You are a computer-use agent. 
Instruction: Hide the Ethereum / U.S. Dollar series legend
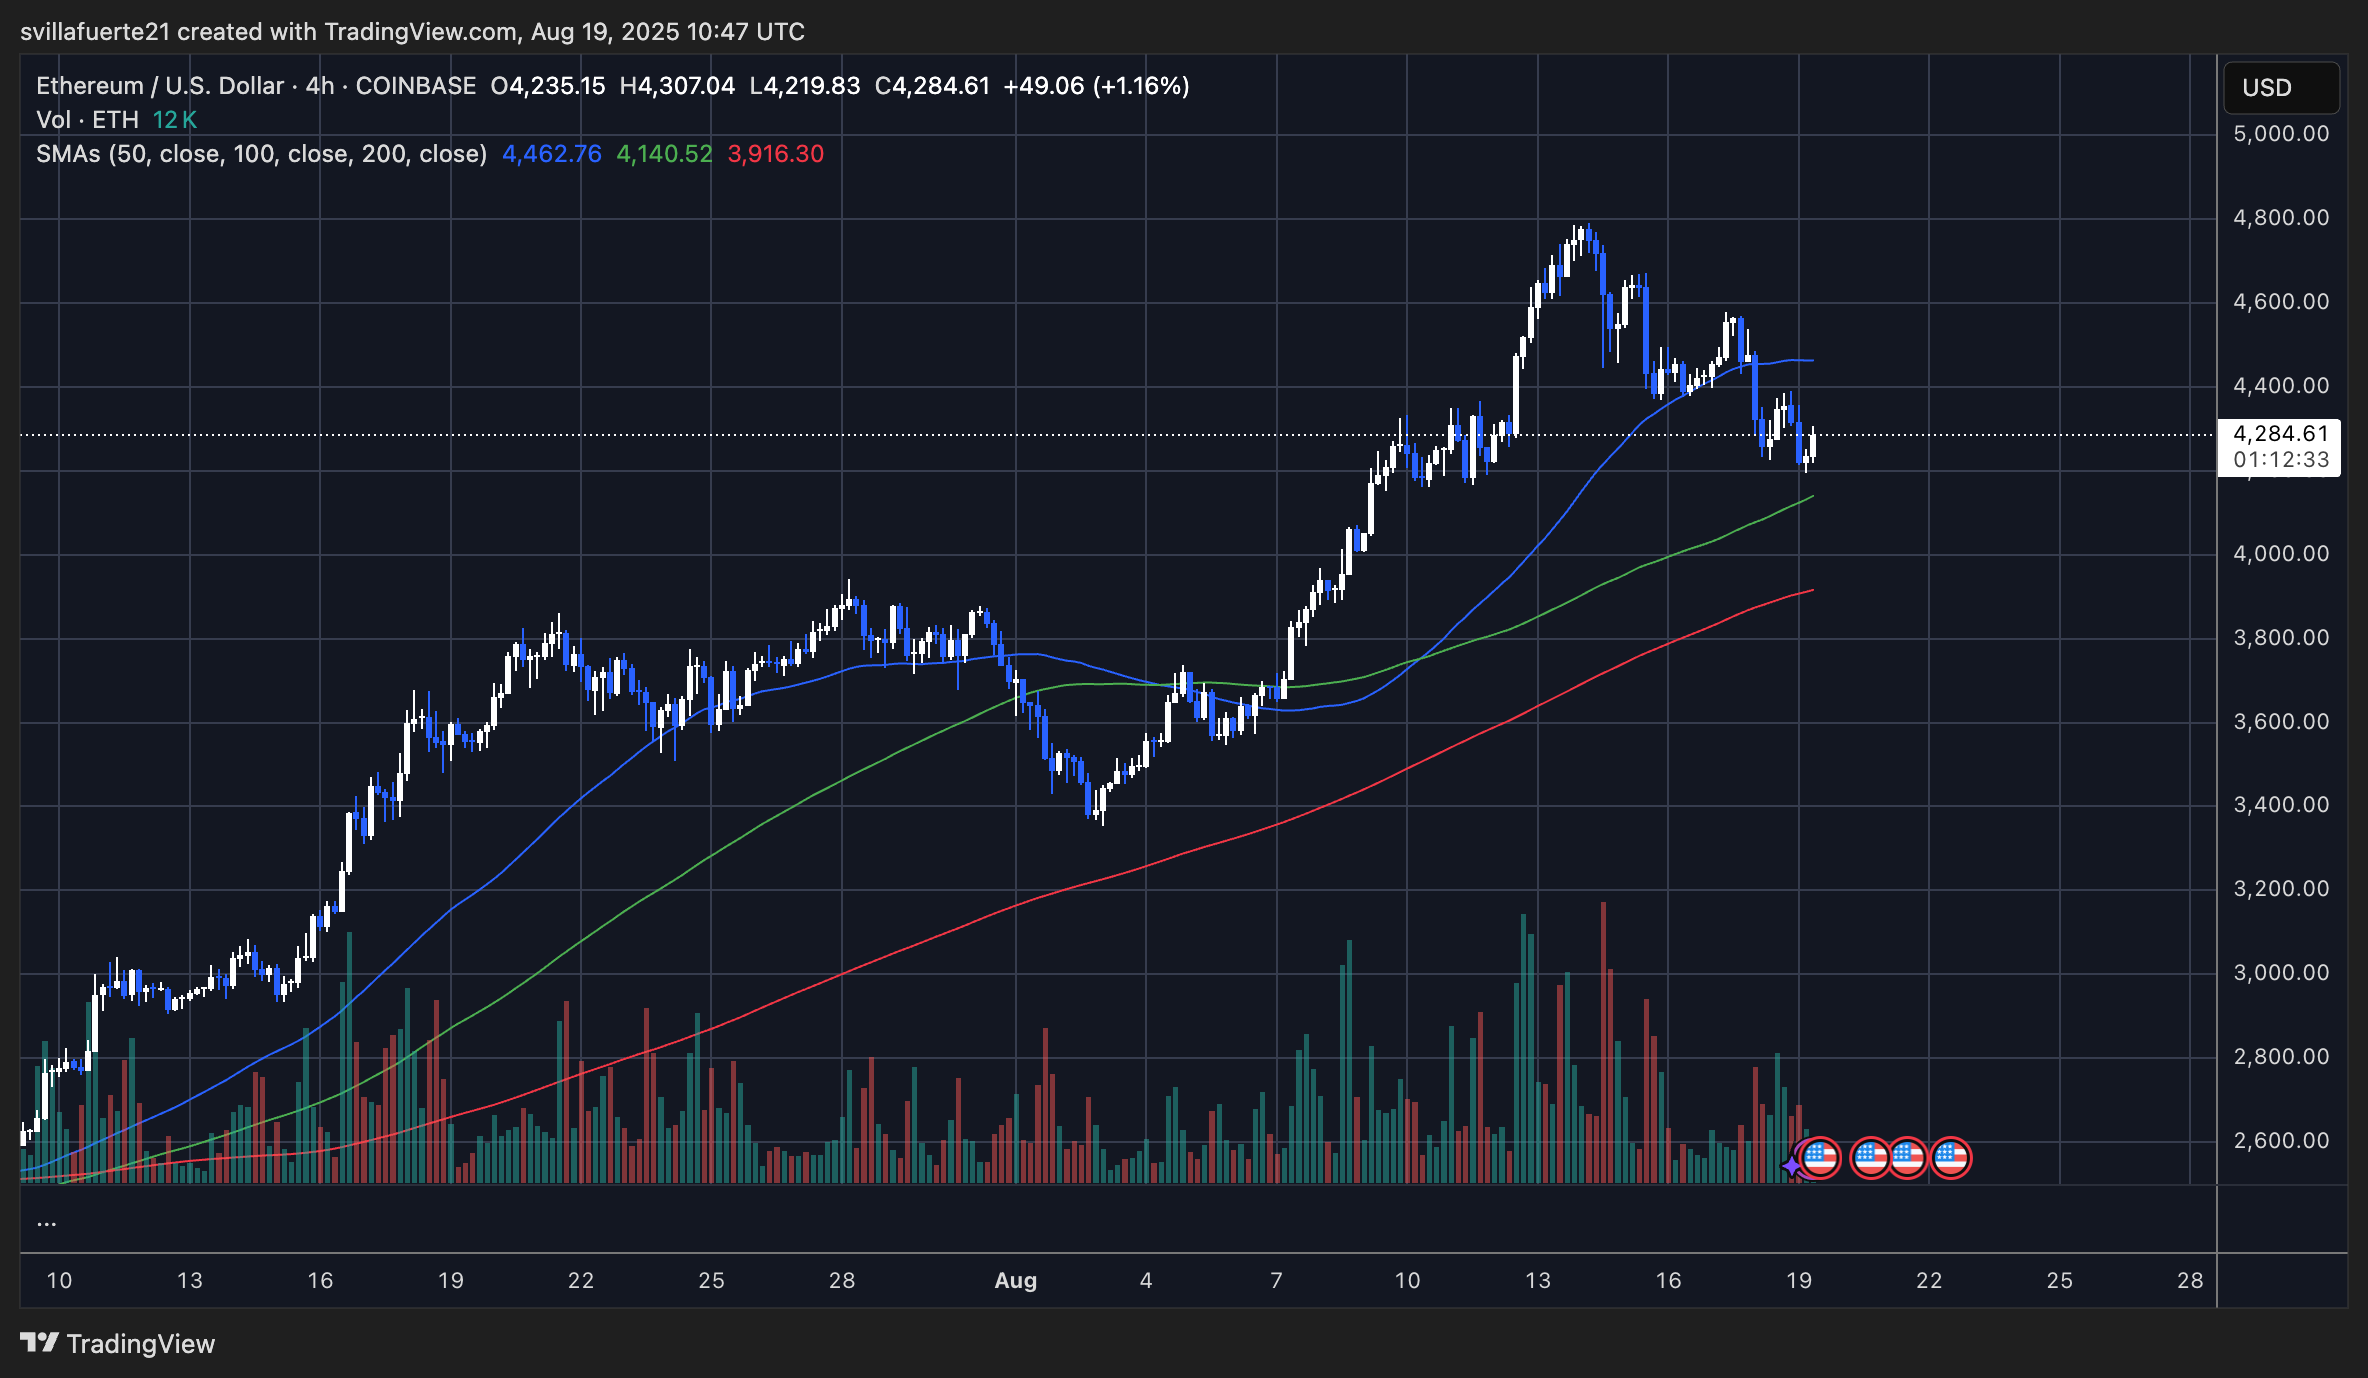[160, 85]
